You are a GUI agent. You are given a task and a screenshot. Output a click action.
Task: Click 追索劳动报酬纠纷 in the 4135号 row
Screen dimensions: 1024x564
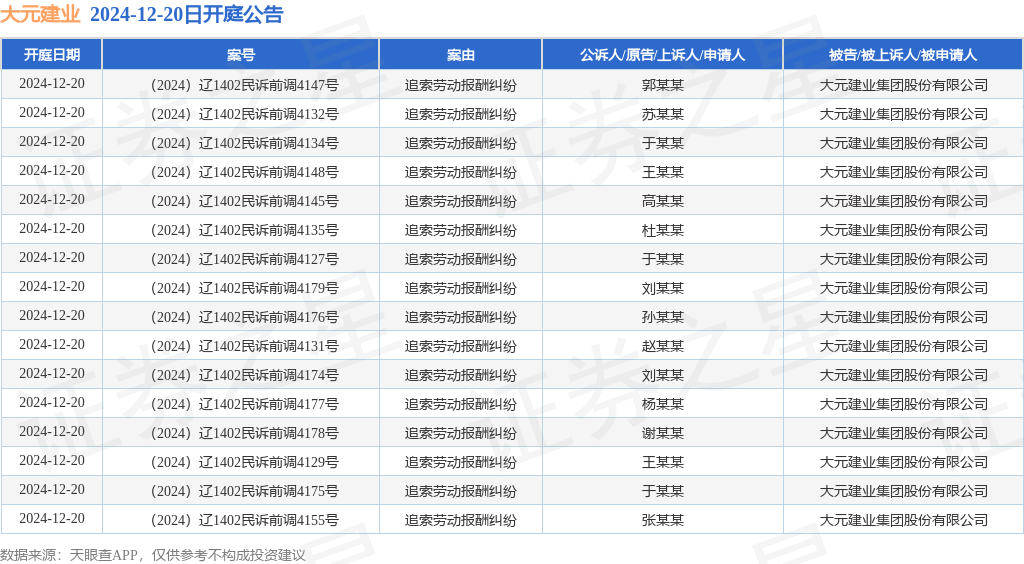tap(460, 230)
